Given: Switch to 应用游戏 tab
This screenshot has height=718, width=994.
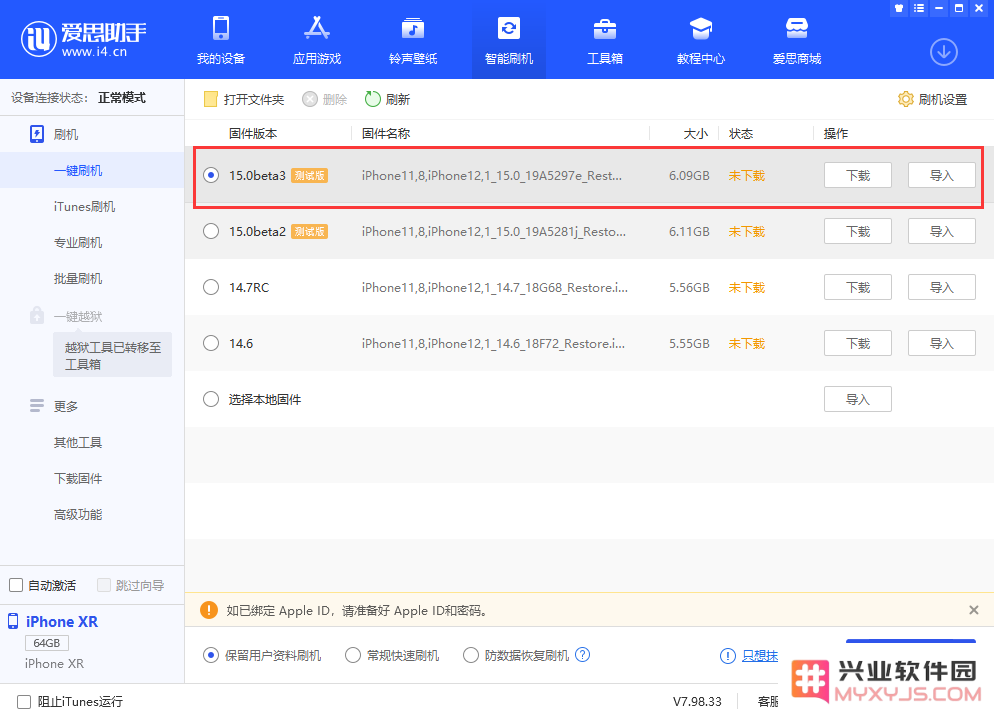Looking at the screenshot, I should 317,40.
